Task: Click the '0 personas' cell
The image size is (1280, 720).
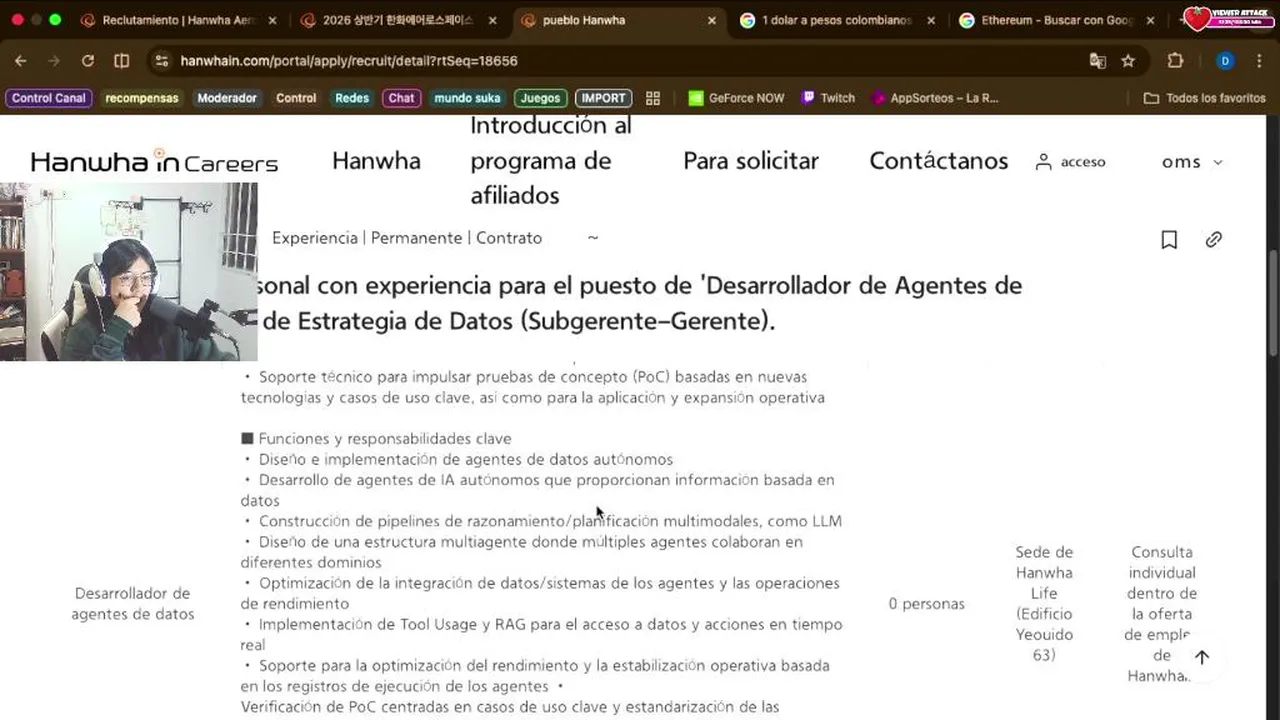Action: coord(927,604)
